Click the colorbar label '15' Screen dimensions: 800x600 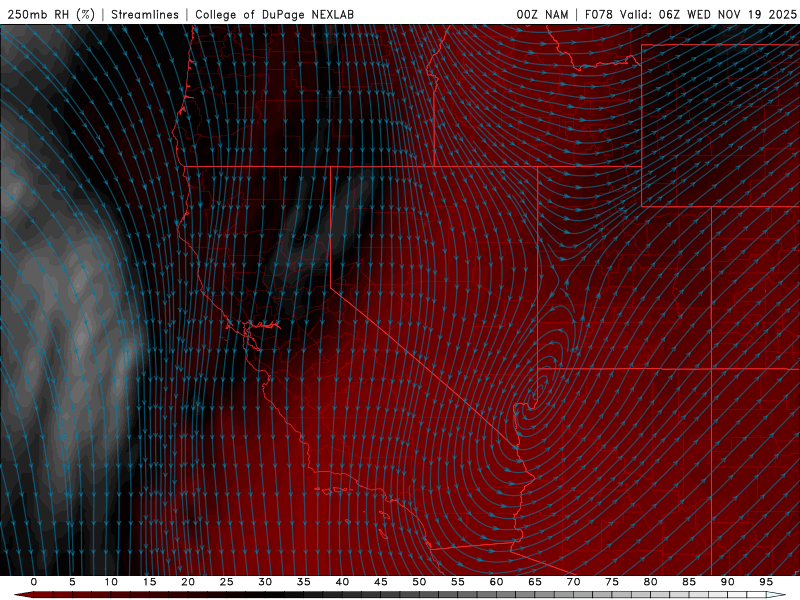click(149, 582)
